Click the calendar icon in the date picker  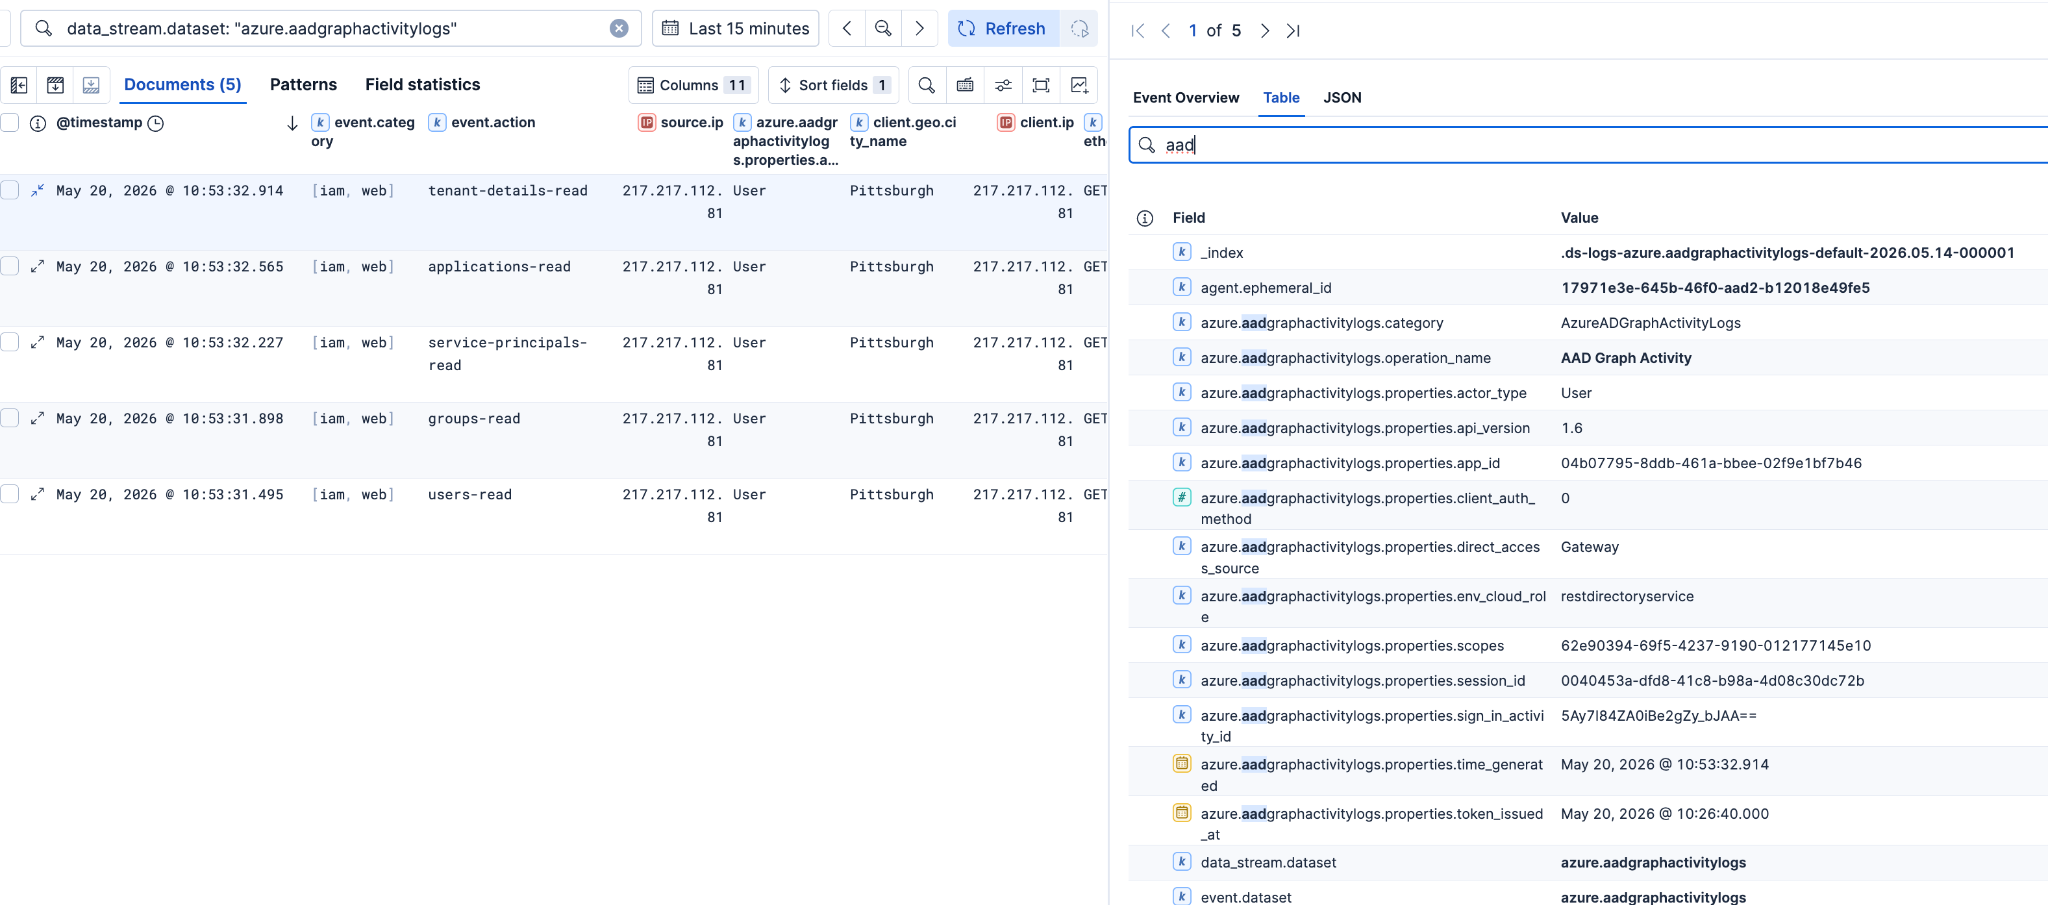(x=670, y=28)
